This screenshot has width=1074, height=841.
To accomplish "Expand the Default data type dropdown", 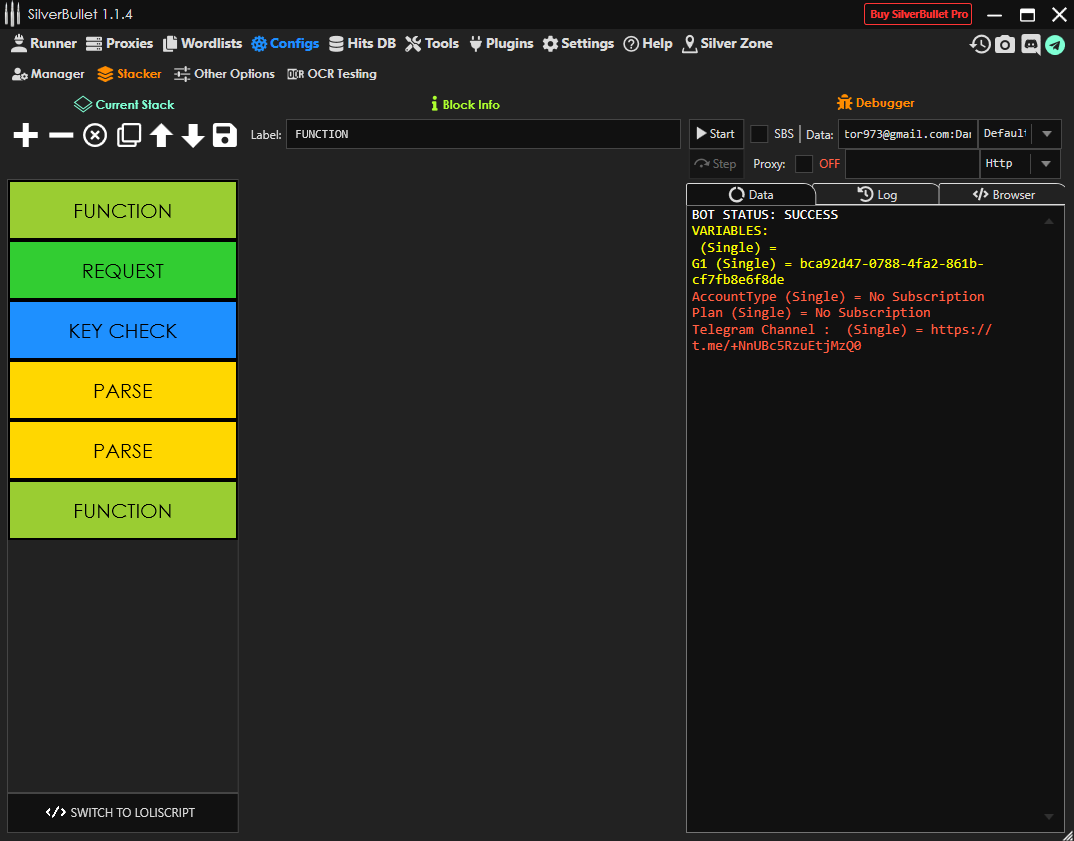I will (x=1046, y=134).
